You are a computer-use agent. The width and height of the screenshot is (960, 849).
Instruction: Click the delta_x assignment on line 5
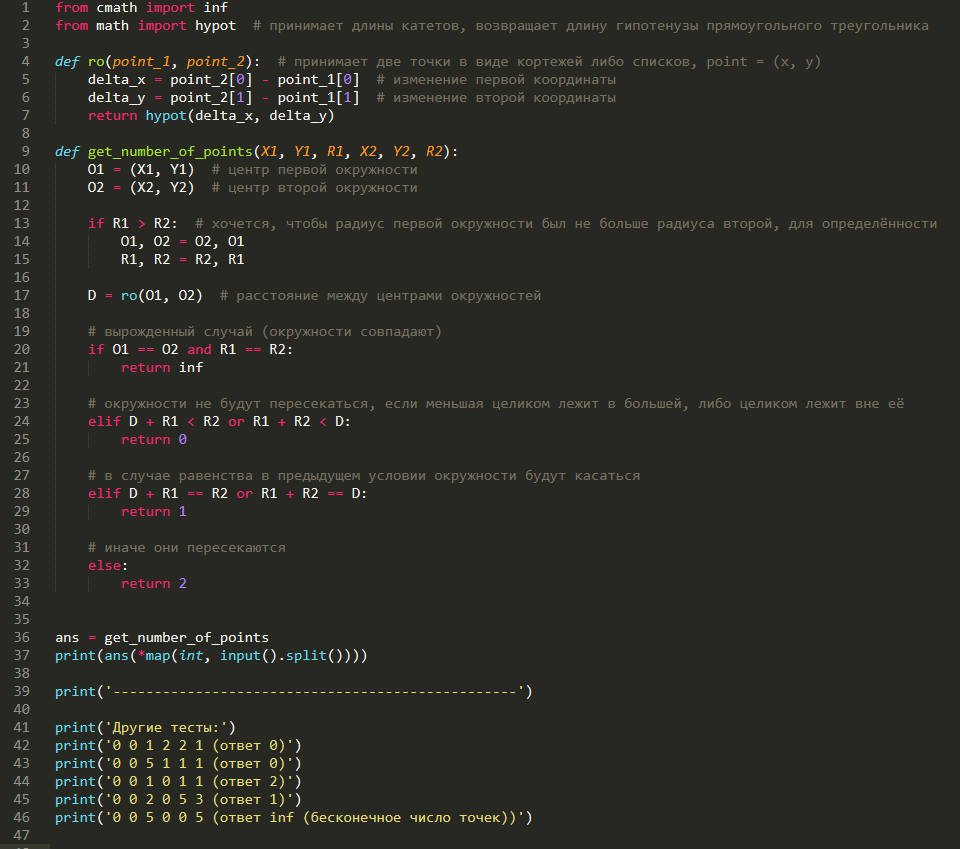[116, 80]
